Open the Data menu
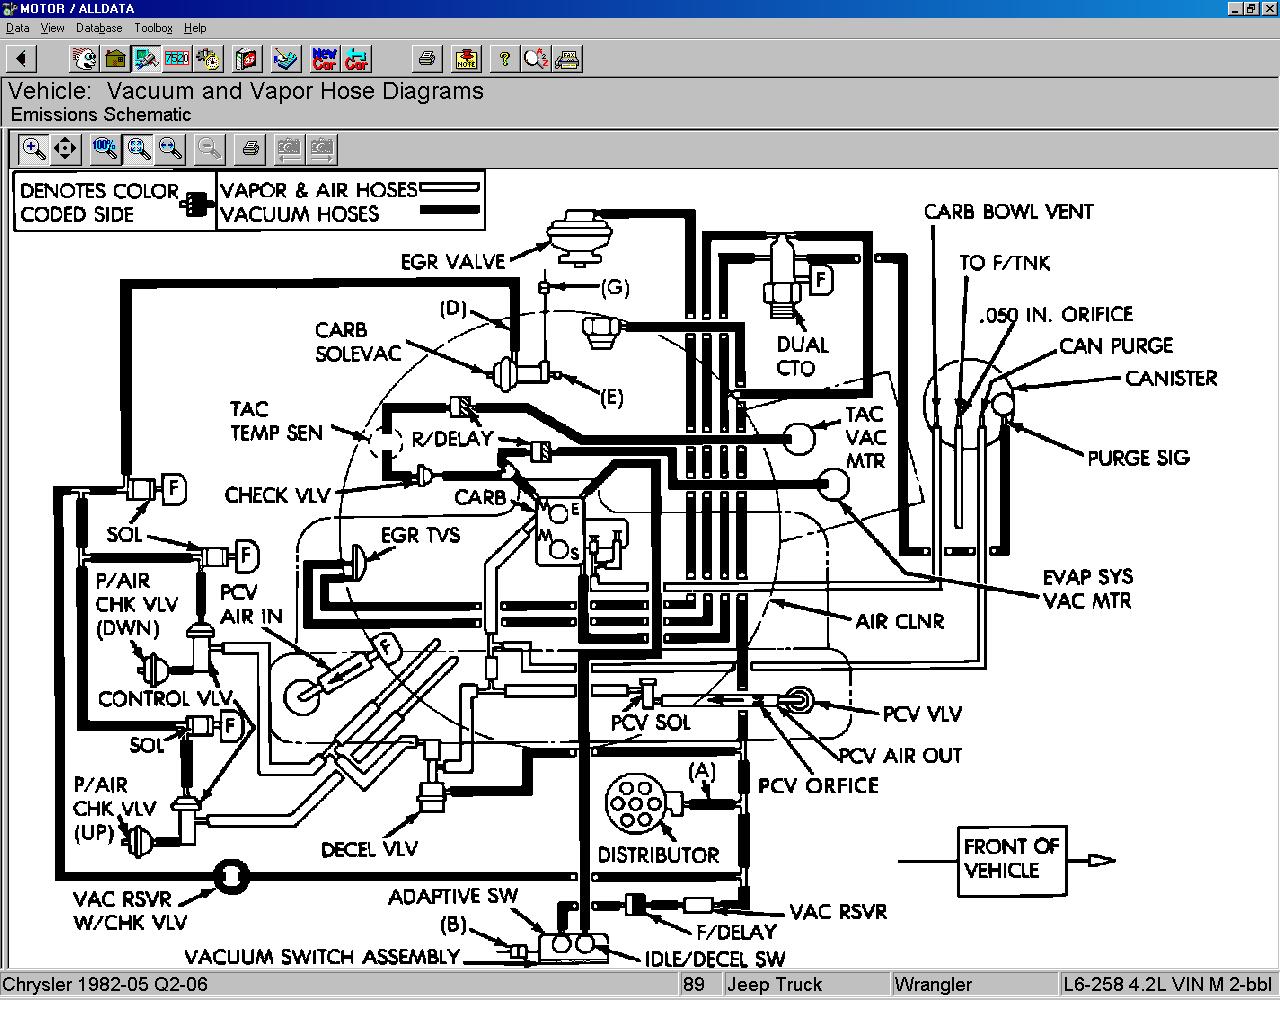This screenshot has height=1024, width=1280. 17,28
